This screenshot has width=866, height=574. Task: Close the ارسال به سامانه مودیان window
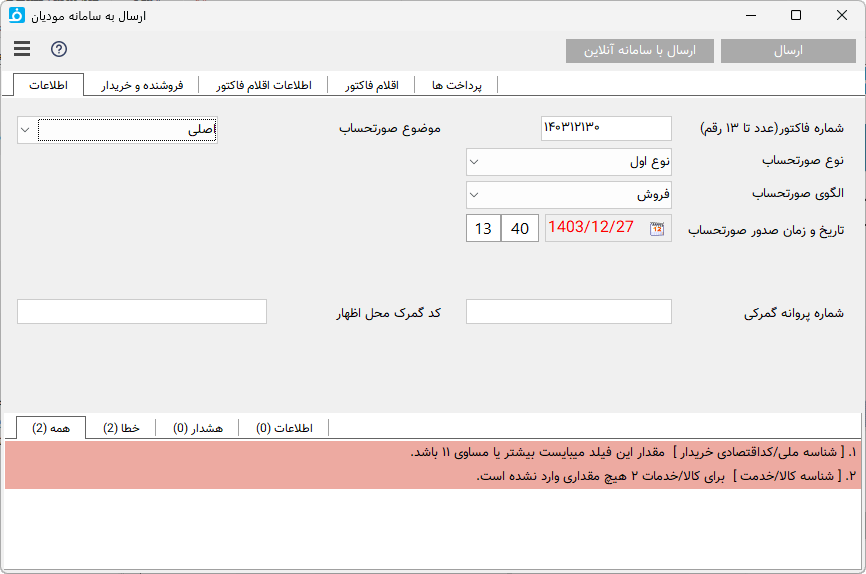coord(842,15)
